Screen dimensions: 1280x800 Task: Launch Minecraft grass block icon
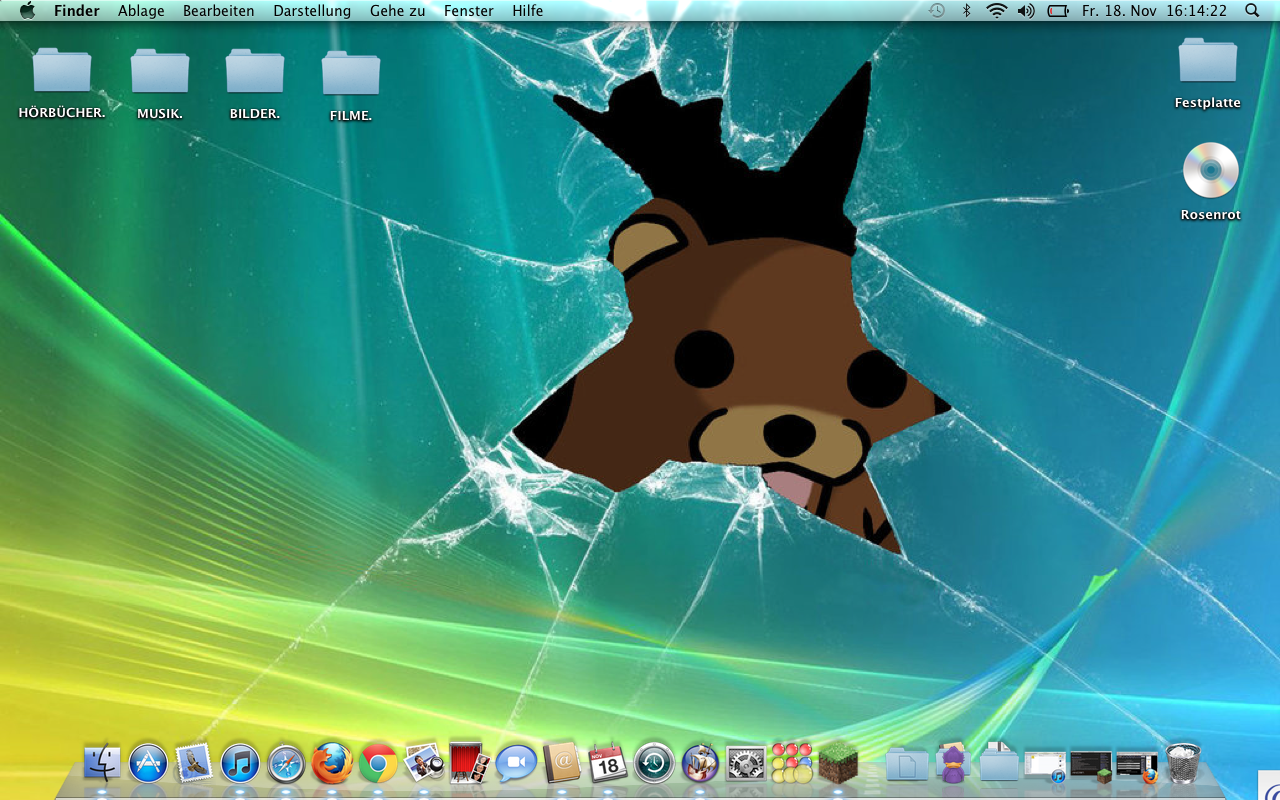tap(838, 763)
